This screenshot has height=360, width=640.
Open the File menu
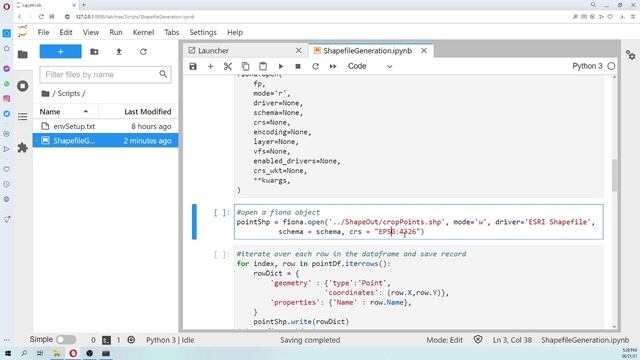pos(43,32)
